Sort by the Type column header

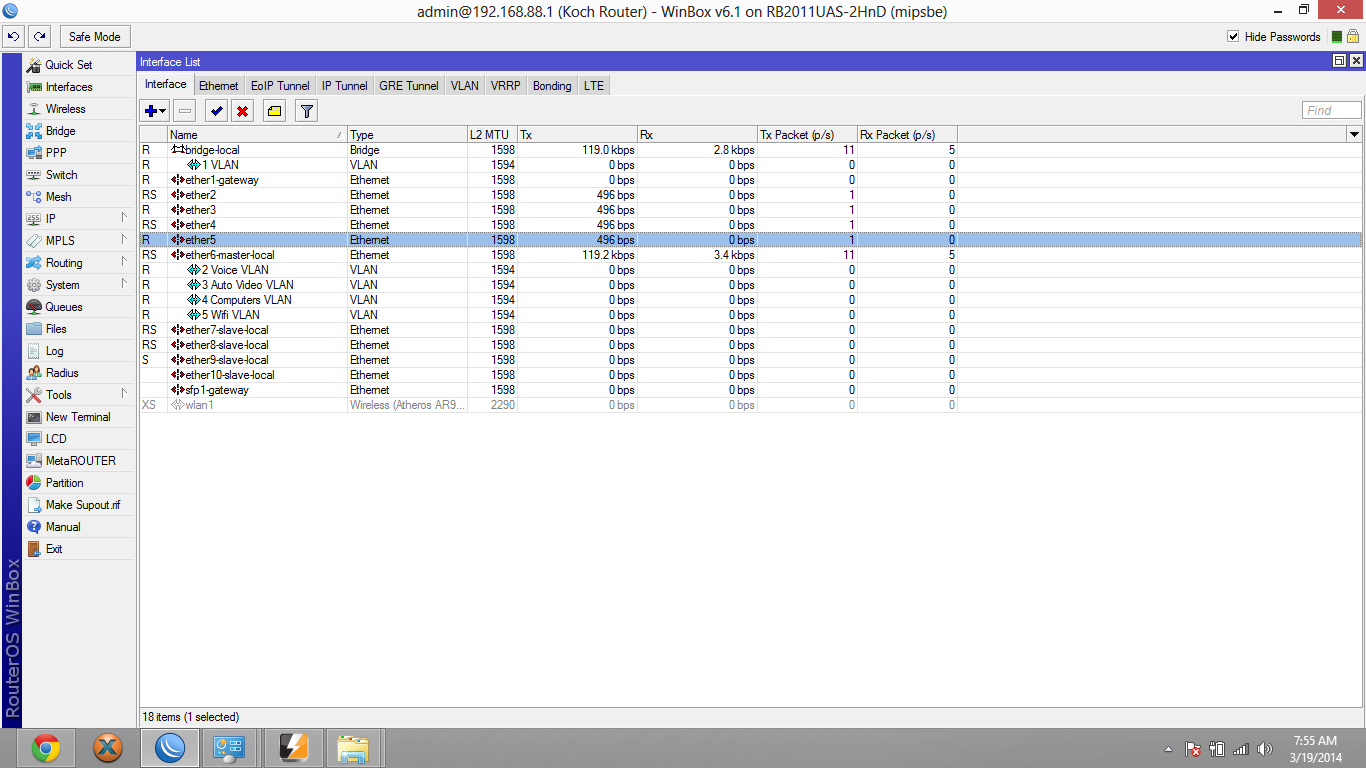(x=407, y=135)
